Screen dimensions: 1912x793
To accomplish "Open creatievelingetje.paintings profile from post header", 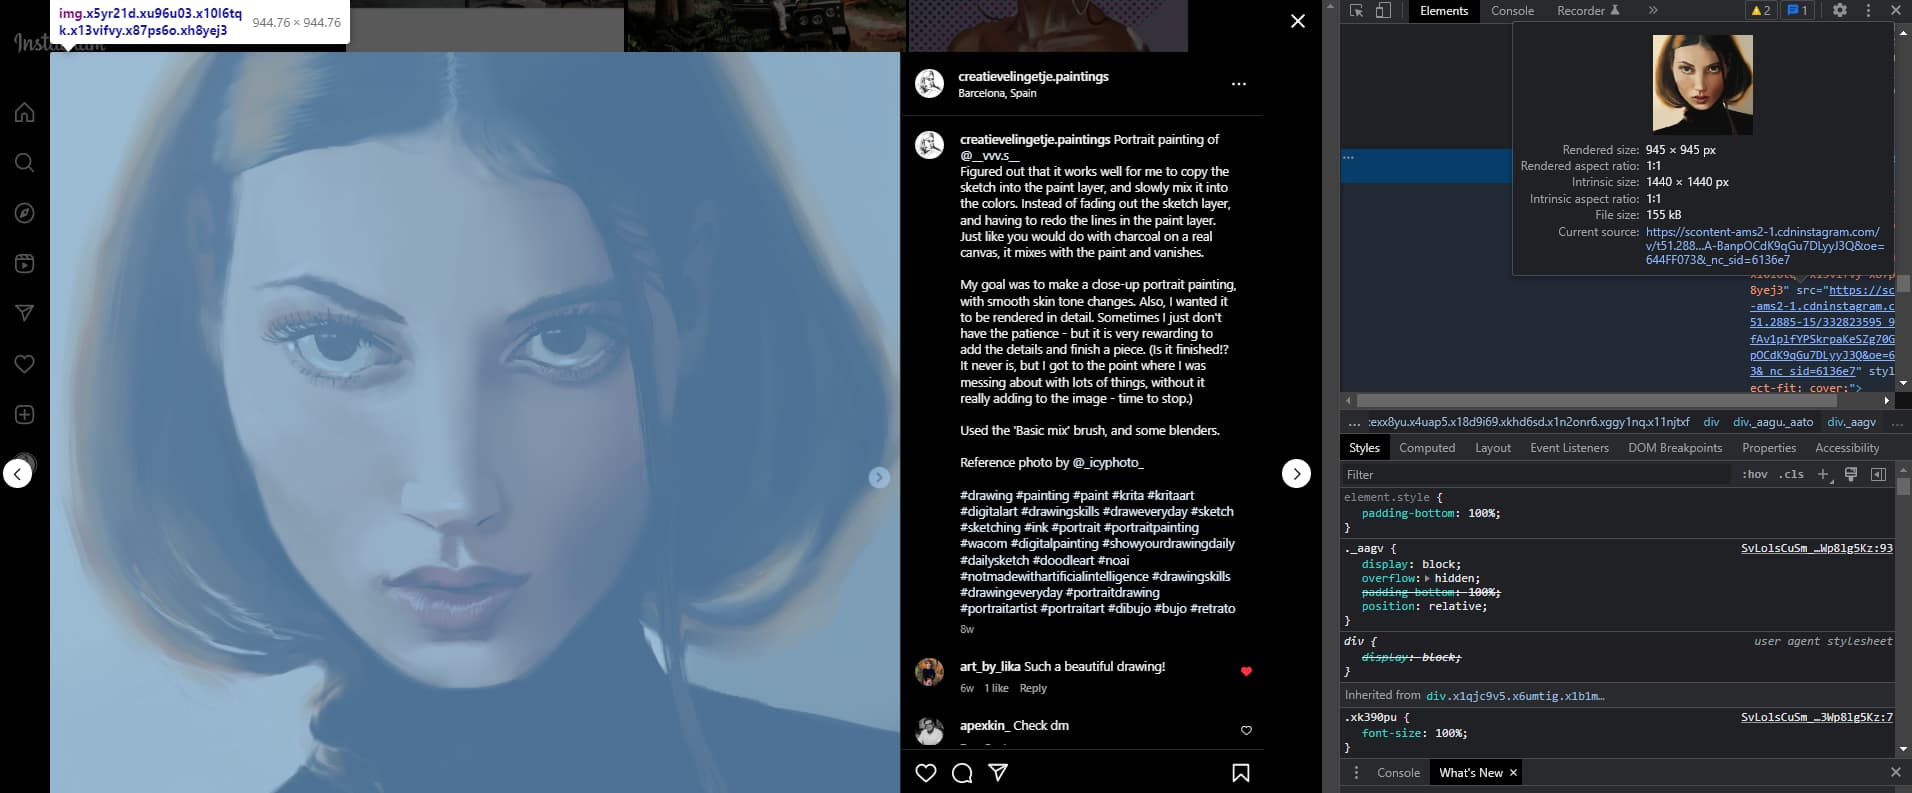I will (x=1033, y=76).
